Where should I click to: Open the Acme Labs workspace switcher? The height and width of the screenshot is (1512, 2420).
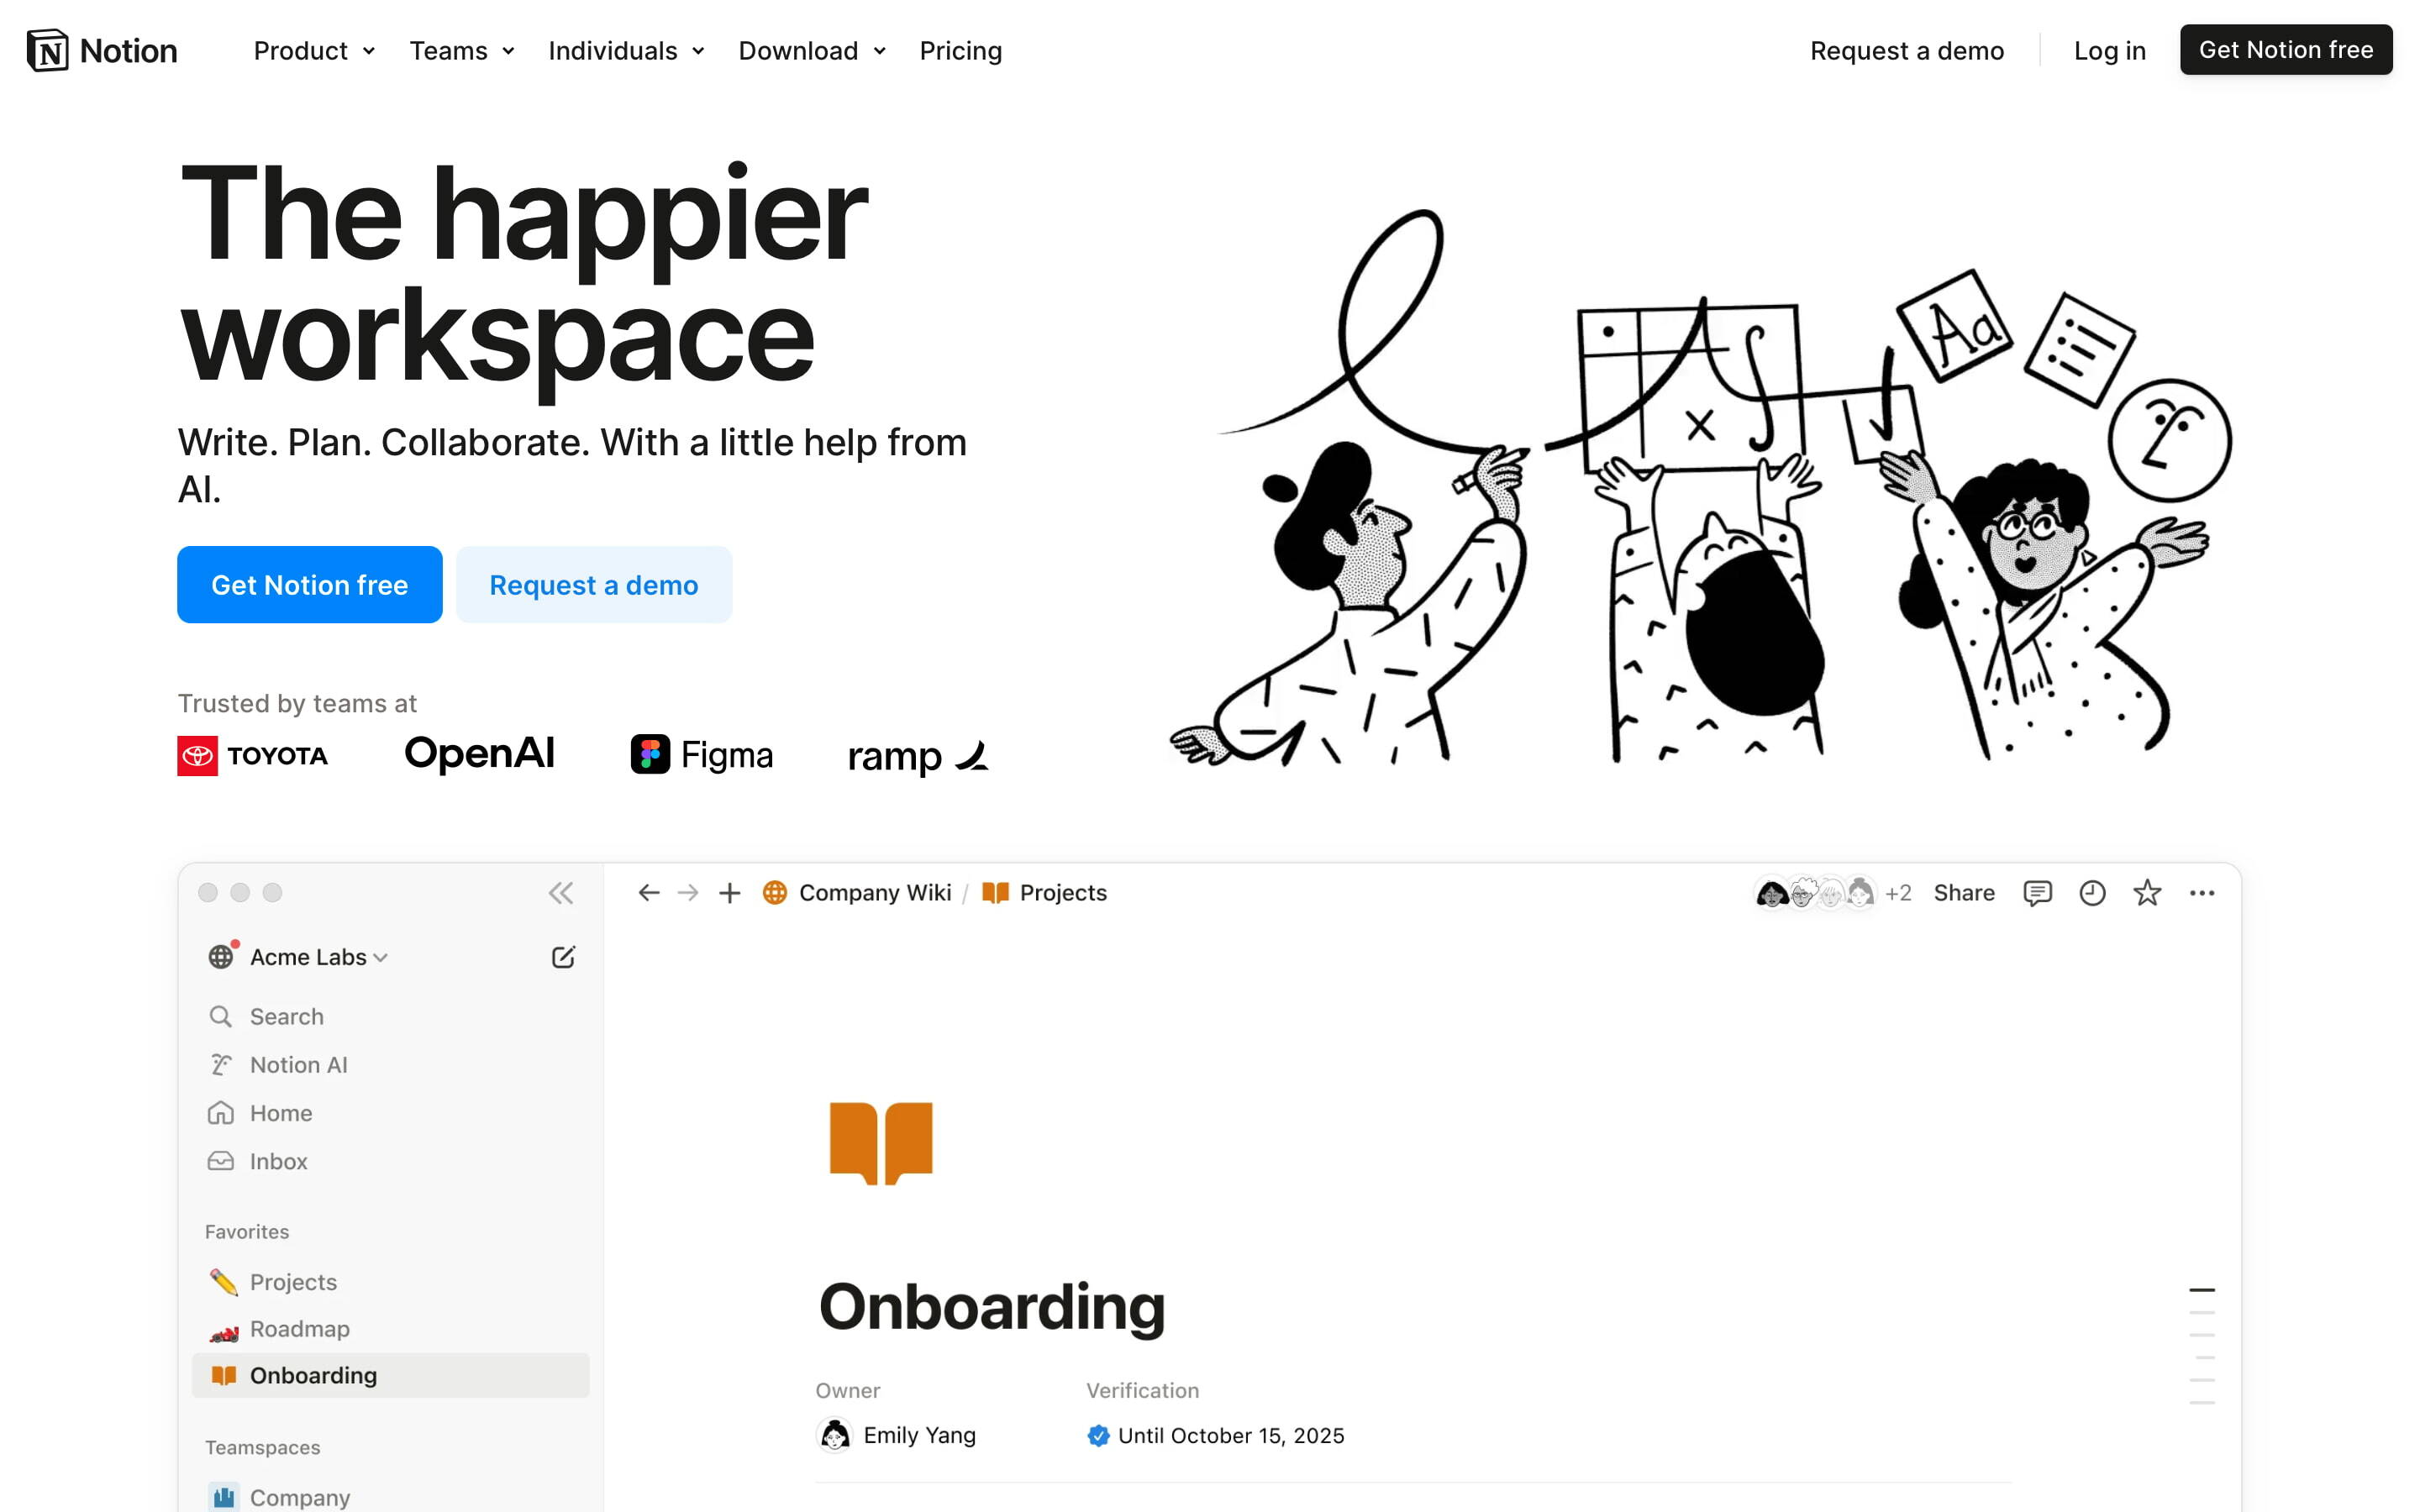pos(308,957)
